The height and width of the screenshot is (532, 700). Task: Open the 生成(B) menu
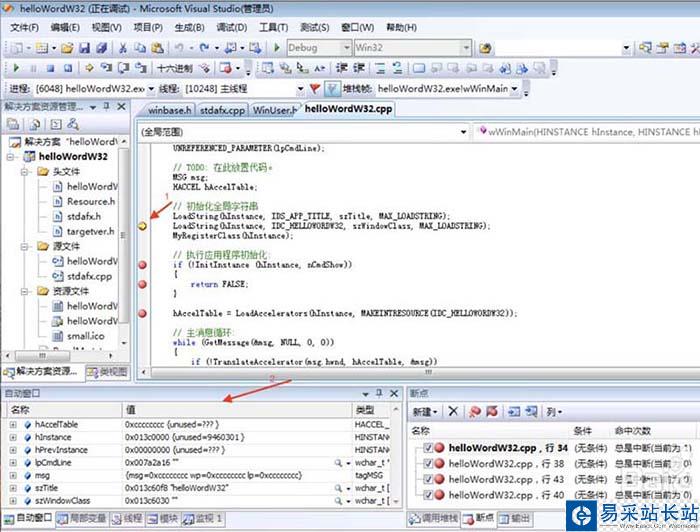click(189, 28)
